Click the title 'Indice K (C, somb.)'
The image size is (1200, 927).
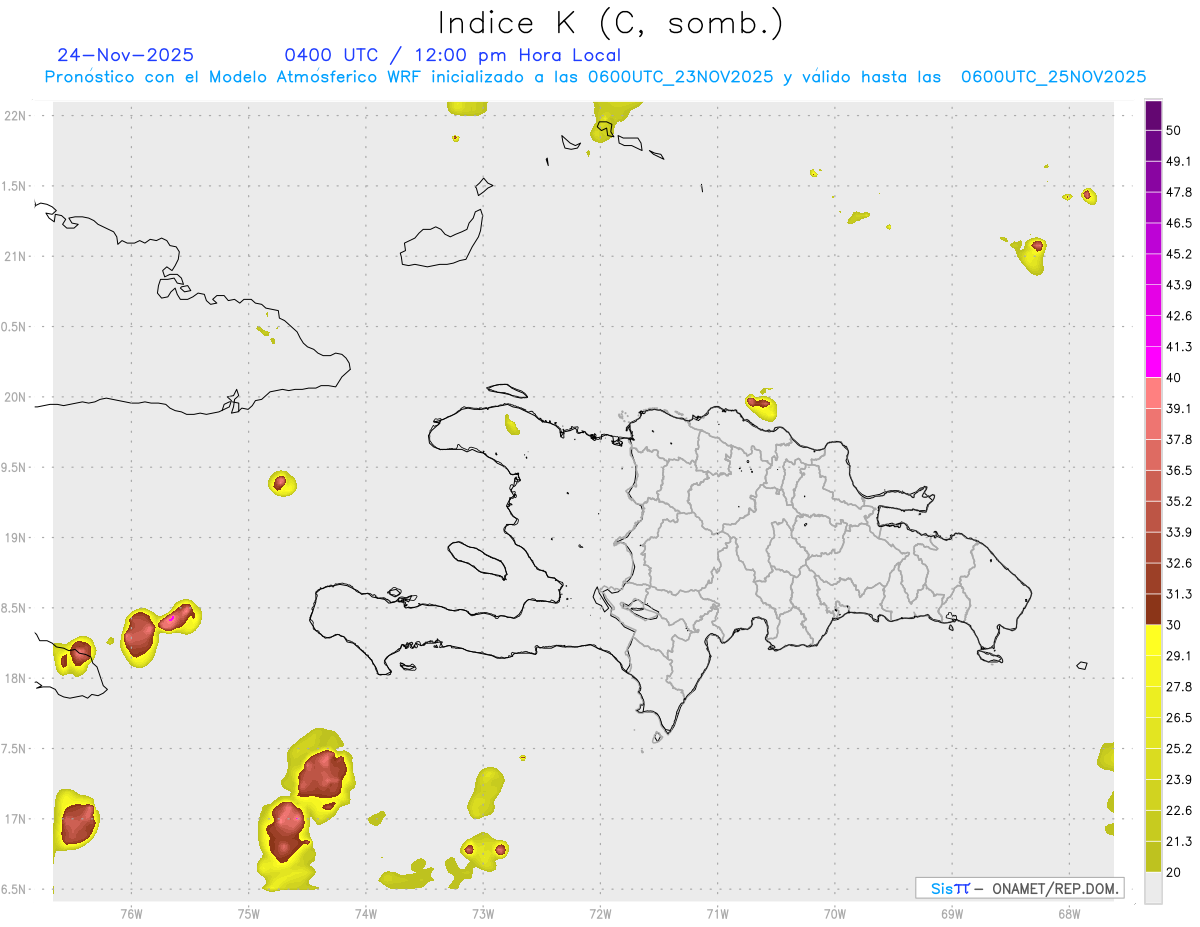point(611,23)
